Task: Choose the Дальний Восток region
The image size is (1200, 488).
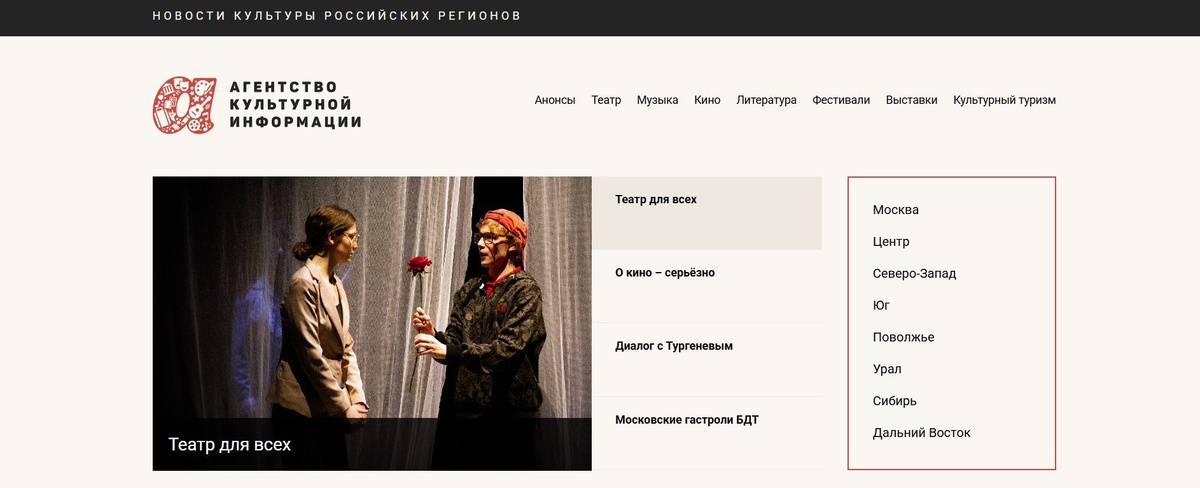Action: click(921, 433)
